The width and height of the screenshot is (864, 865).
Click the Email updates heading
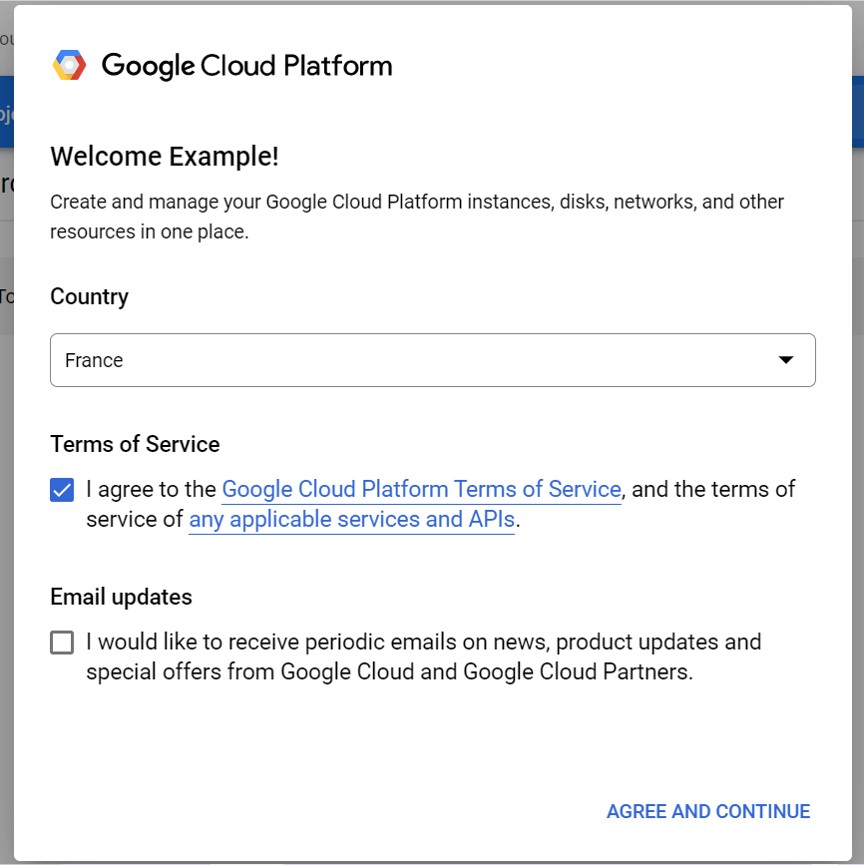point(121,597)
